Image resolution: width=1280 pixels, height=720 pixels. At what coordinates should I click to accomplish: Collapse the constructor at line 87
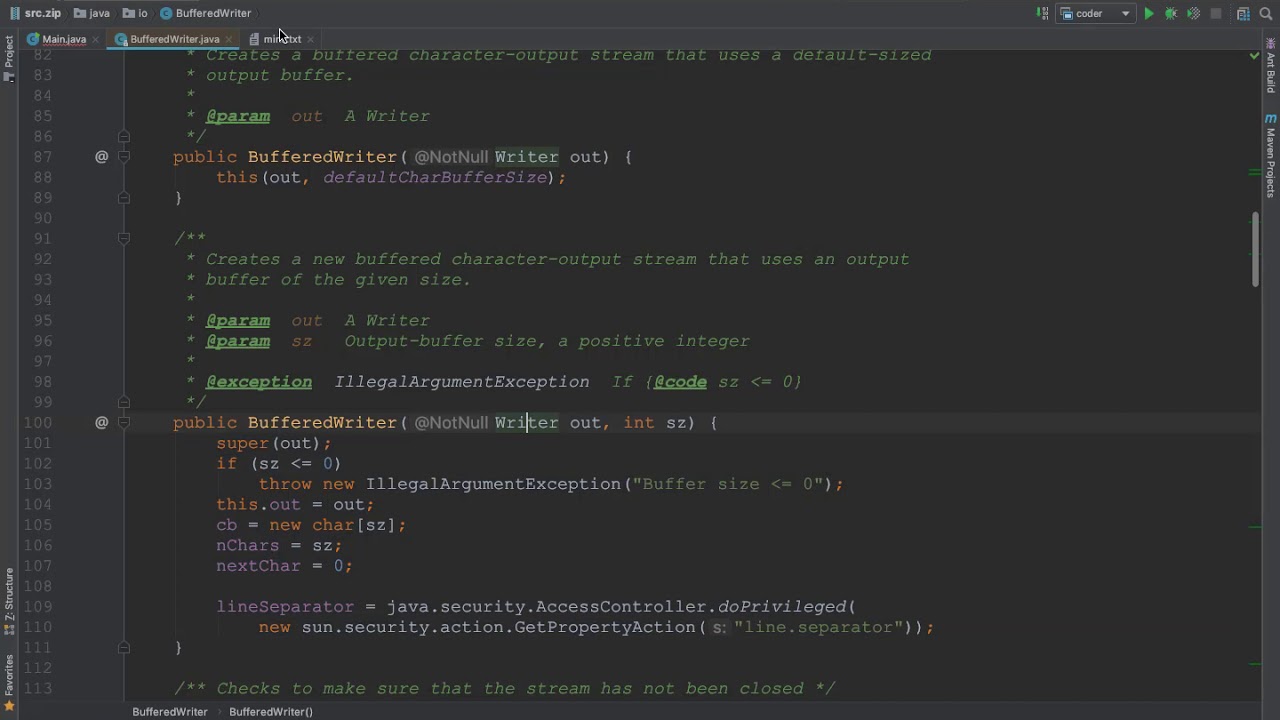click(124, 157)
